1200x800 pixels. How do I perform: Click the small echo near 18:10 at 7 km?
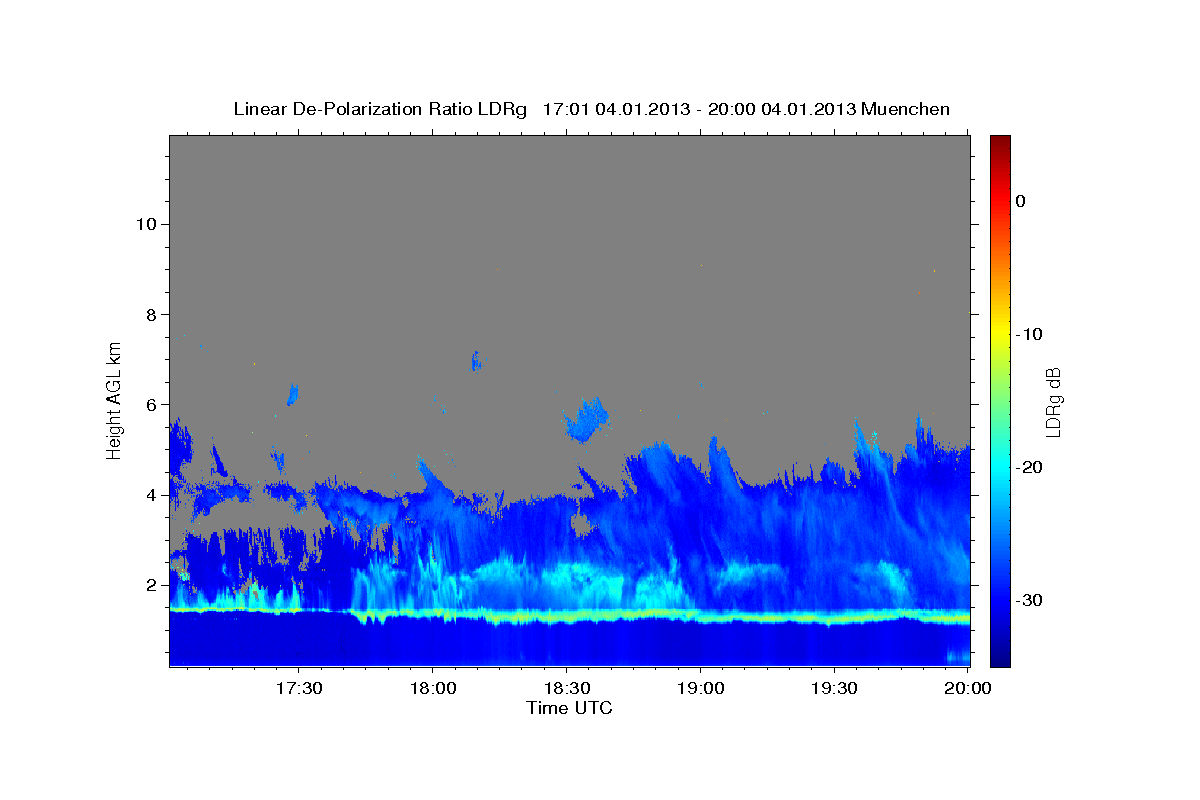tap(477, 361)
